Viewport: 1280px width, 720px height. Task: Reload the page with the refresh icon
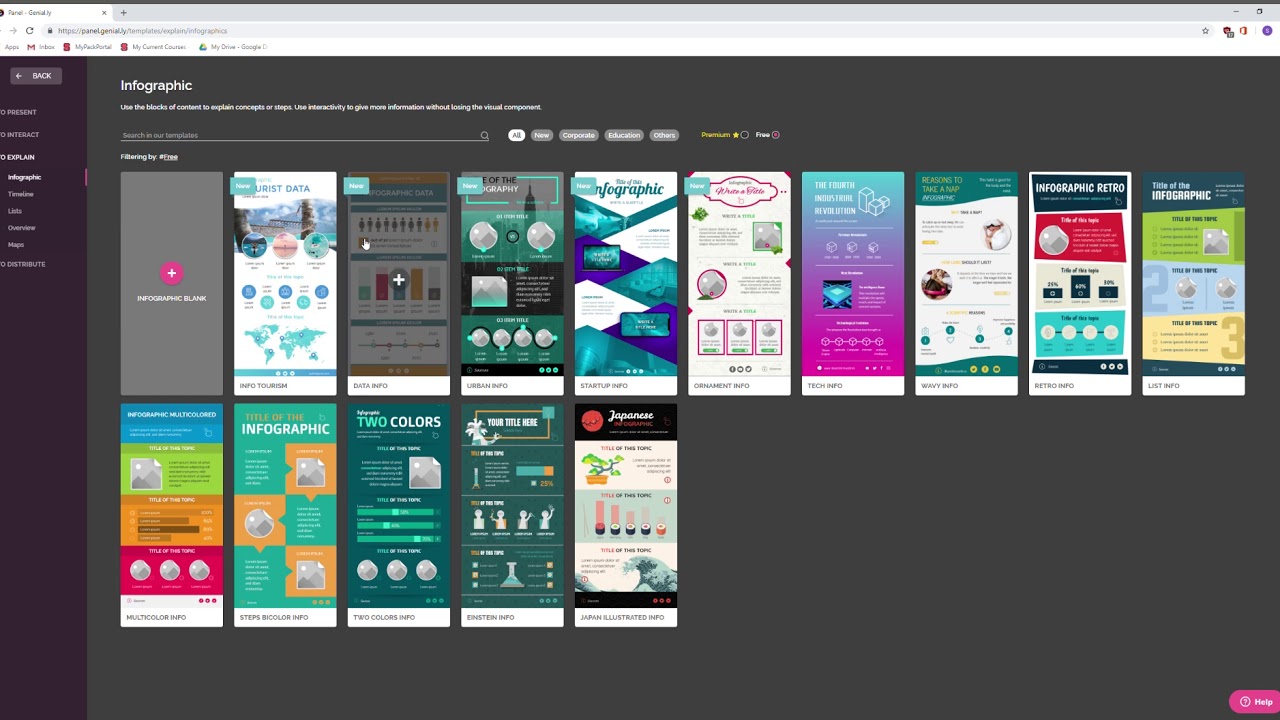(x=30, y=31)
